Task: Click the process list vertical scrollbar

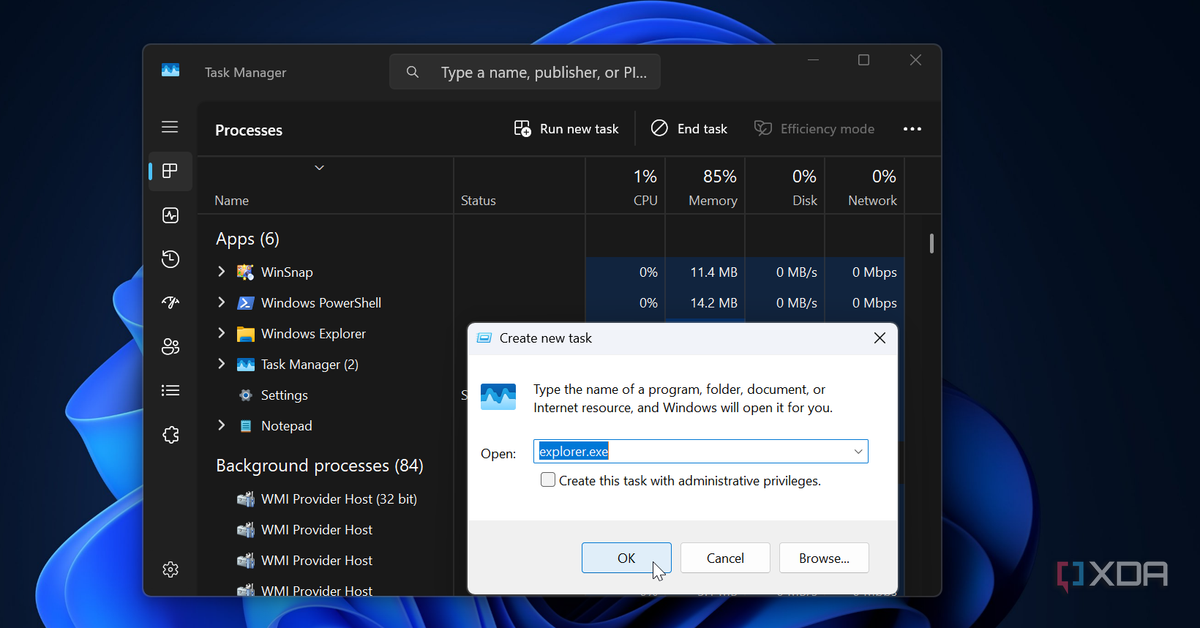Action: coord(931,244)
